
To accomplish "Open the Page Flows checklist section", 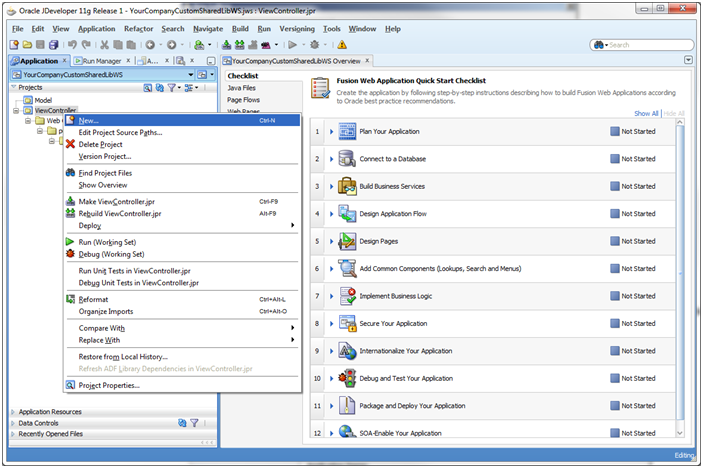I will (243, 100).
